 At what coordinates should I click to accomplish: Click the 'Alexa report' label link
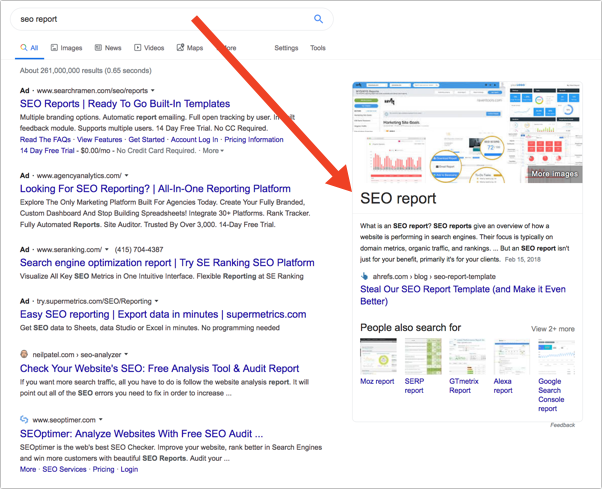click(x=503, y=386)
